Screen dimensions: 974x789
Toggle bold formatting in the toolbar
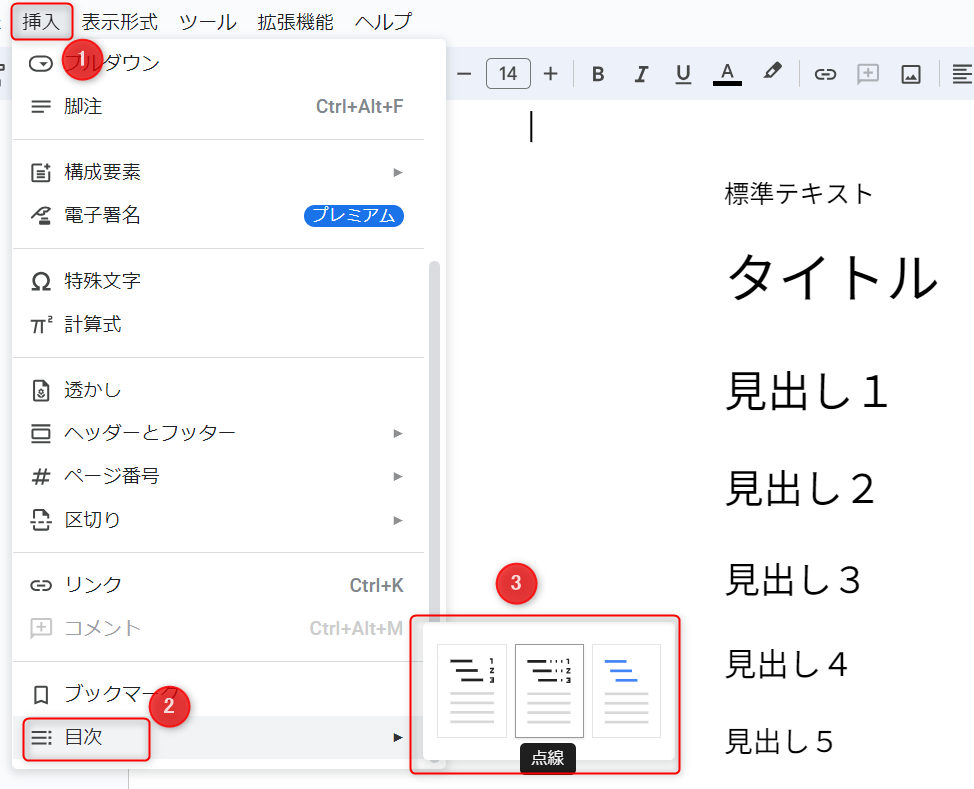[597, 73]
